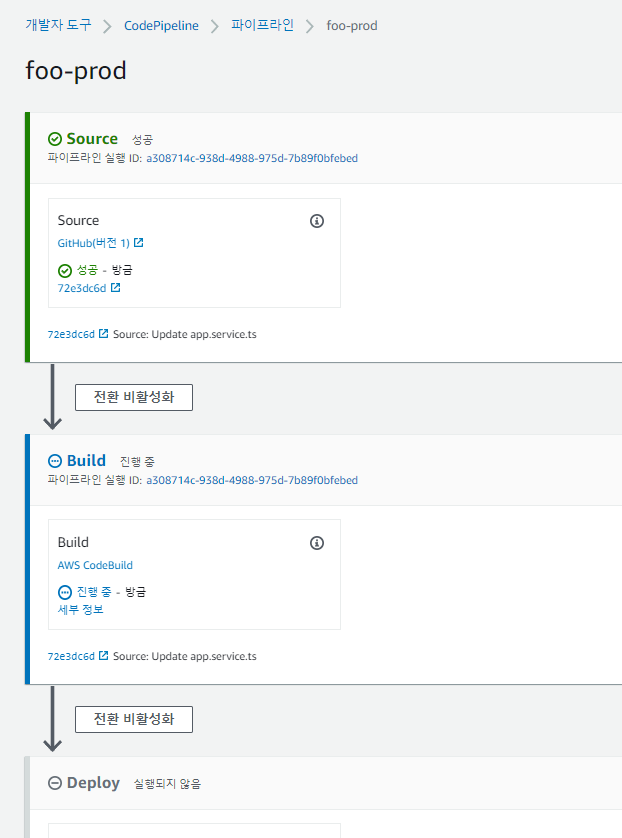Click info icon in Source action card
622x838 pixels.
317,221
